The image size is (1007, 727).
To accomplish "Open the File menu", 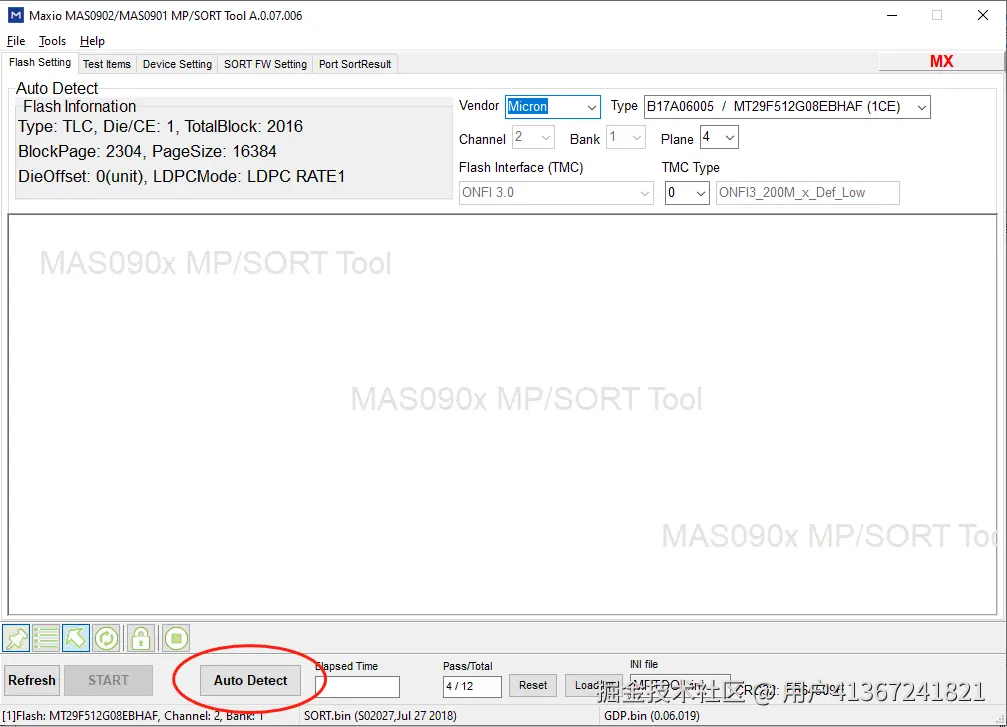I will (x=16, y=41).
